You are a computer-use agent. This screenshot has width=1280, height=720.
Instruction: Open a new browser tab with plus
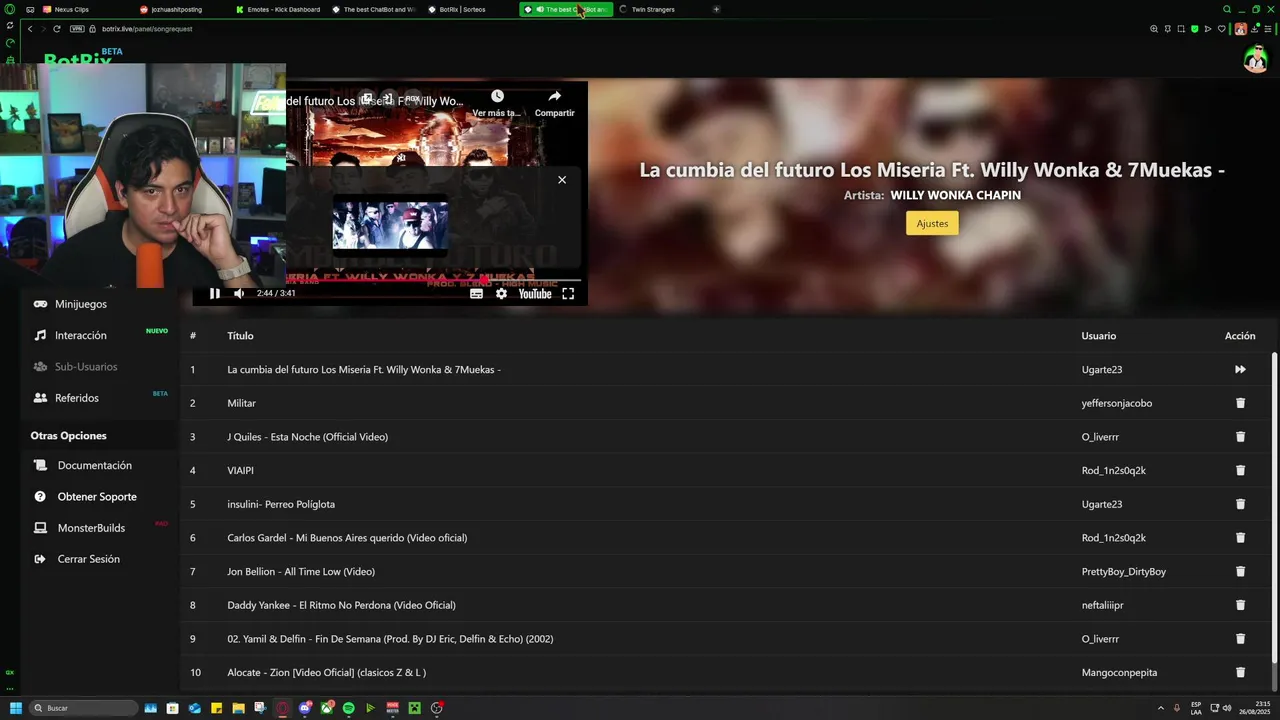pos(716,9)
